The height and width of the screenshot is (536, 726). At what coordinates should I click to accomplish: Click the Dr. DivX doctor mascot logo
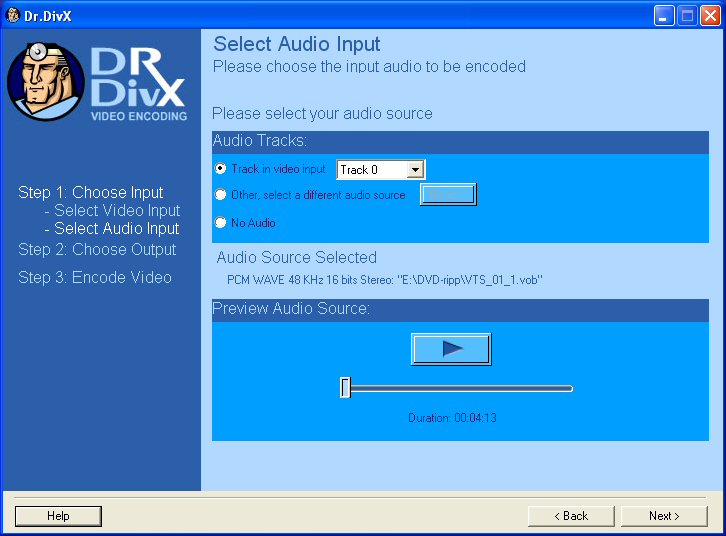(46, 81)
